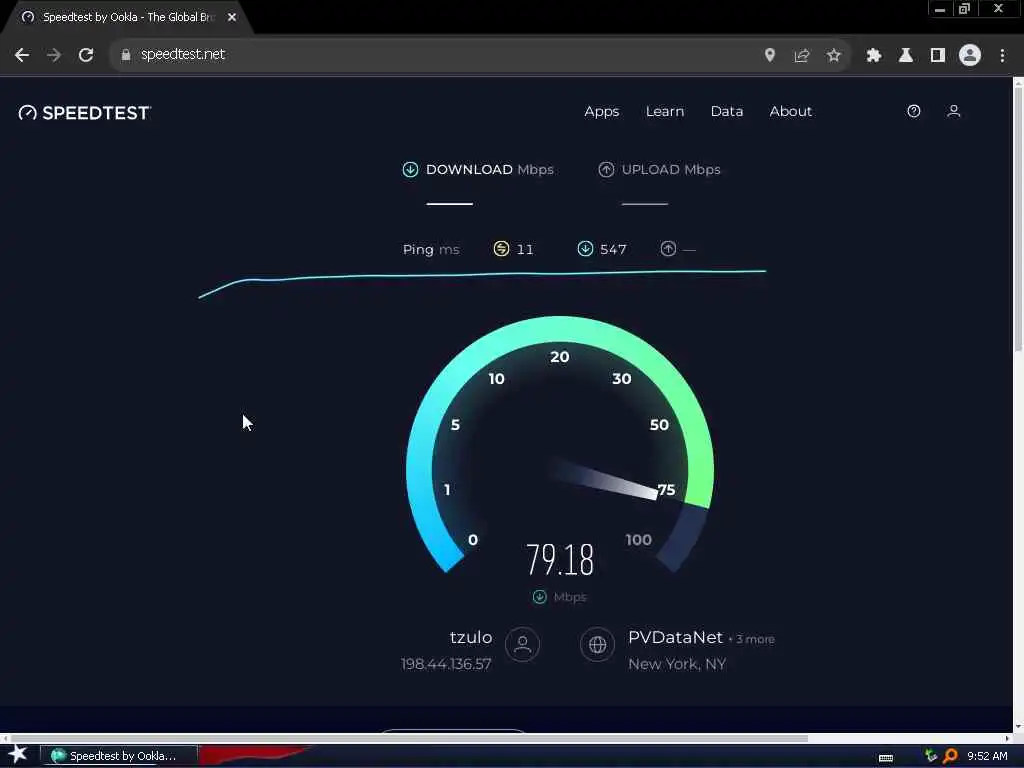Screen dimensions: 1024x768
Task: Click the UPLOAD arrow icon
Action: (x=606, y=170)
